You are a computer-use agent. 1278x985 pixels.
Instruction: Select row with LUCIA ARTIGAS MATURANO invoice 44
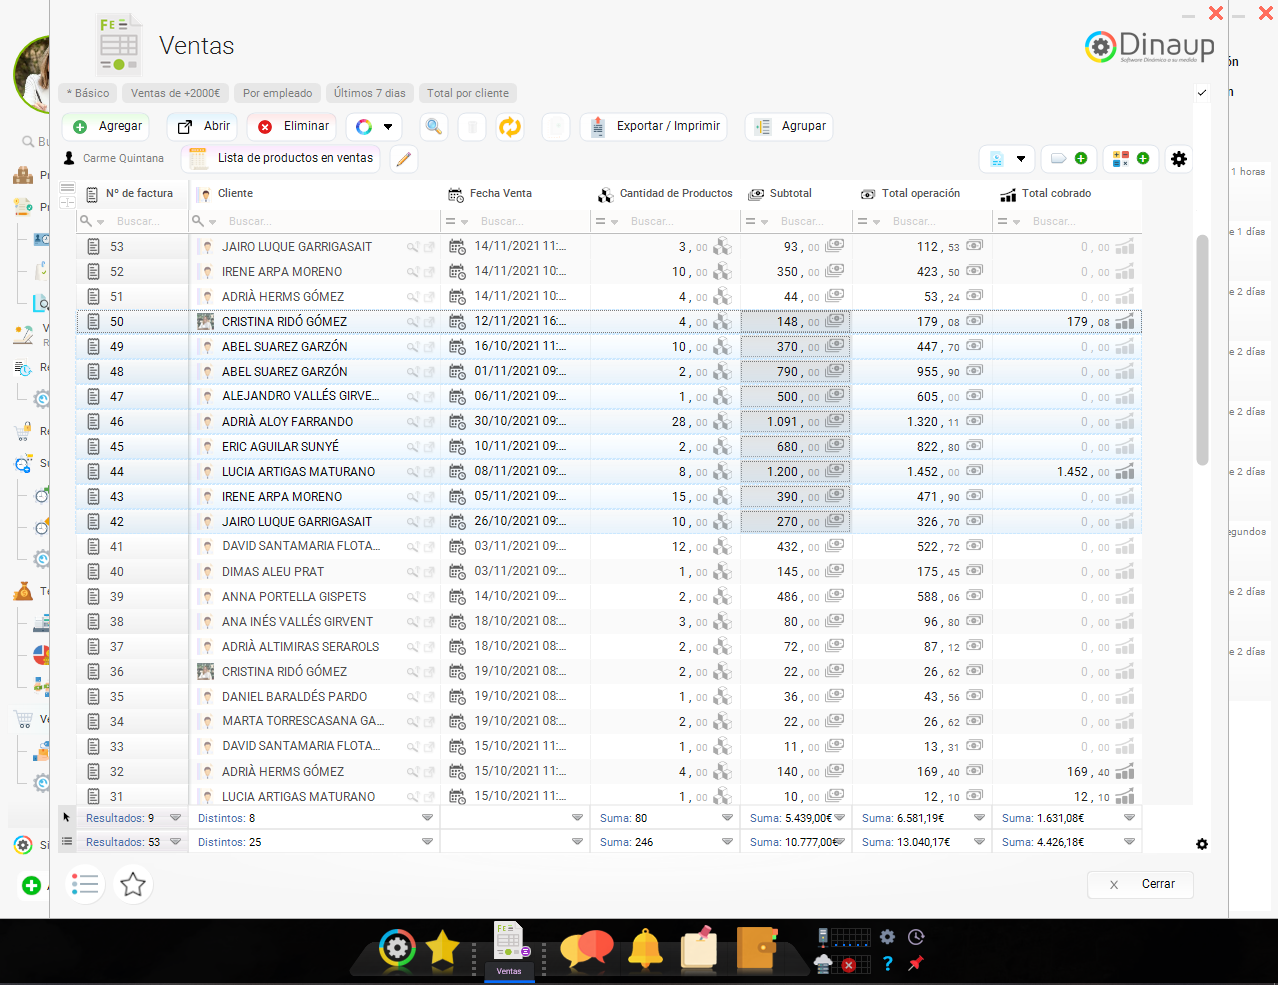(608, 472)
